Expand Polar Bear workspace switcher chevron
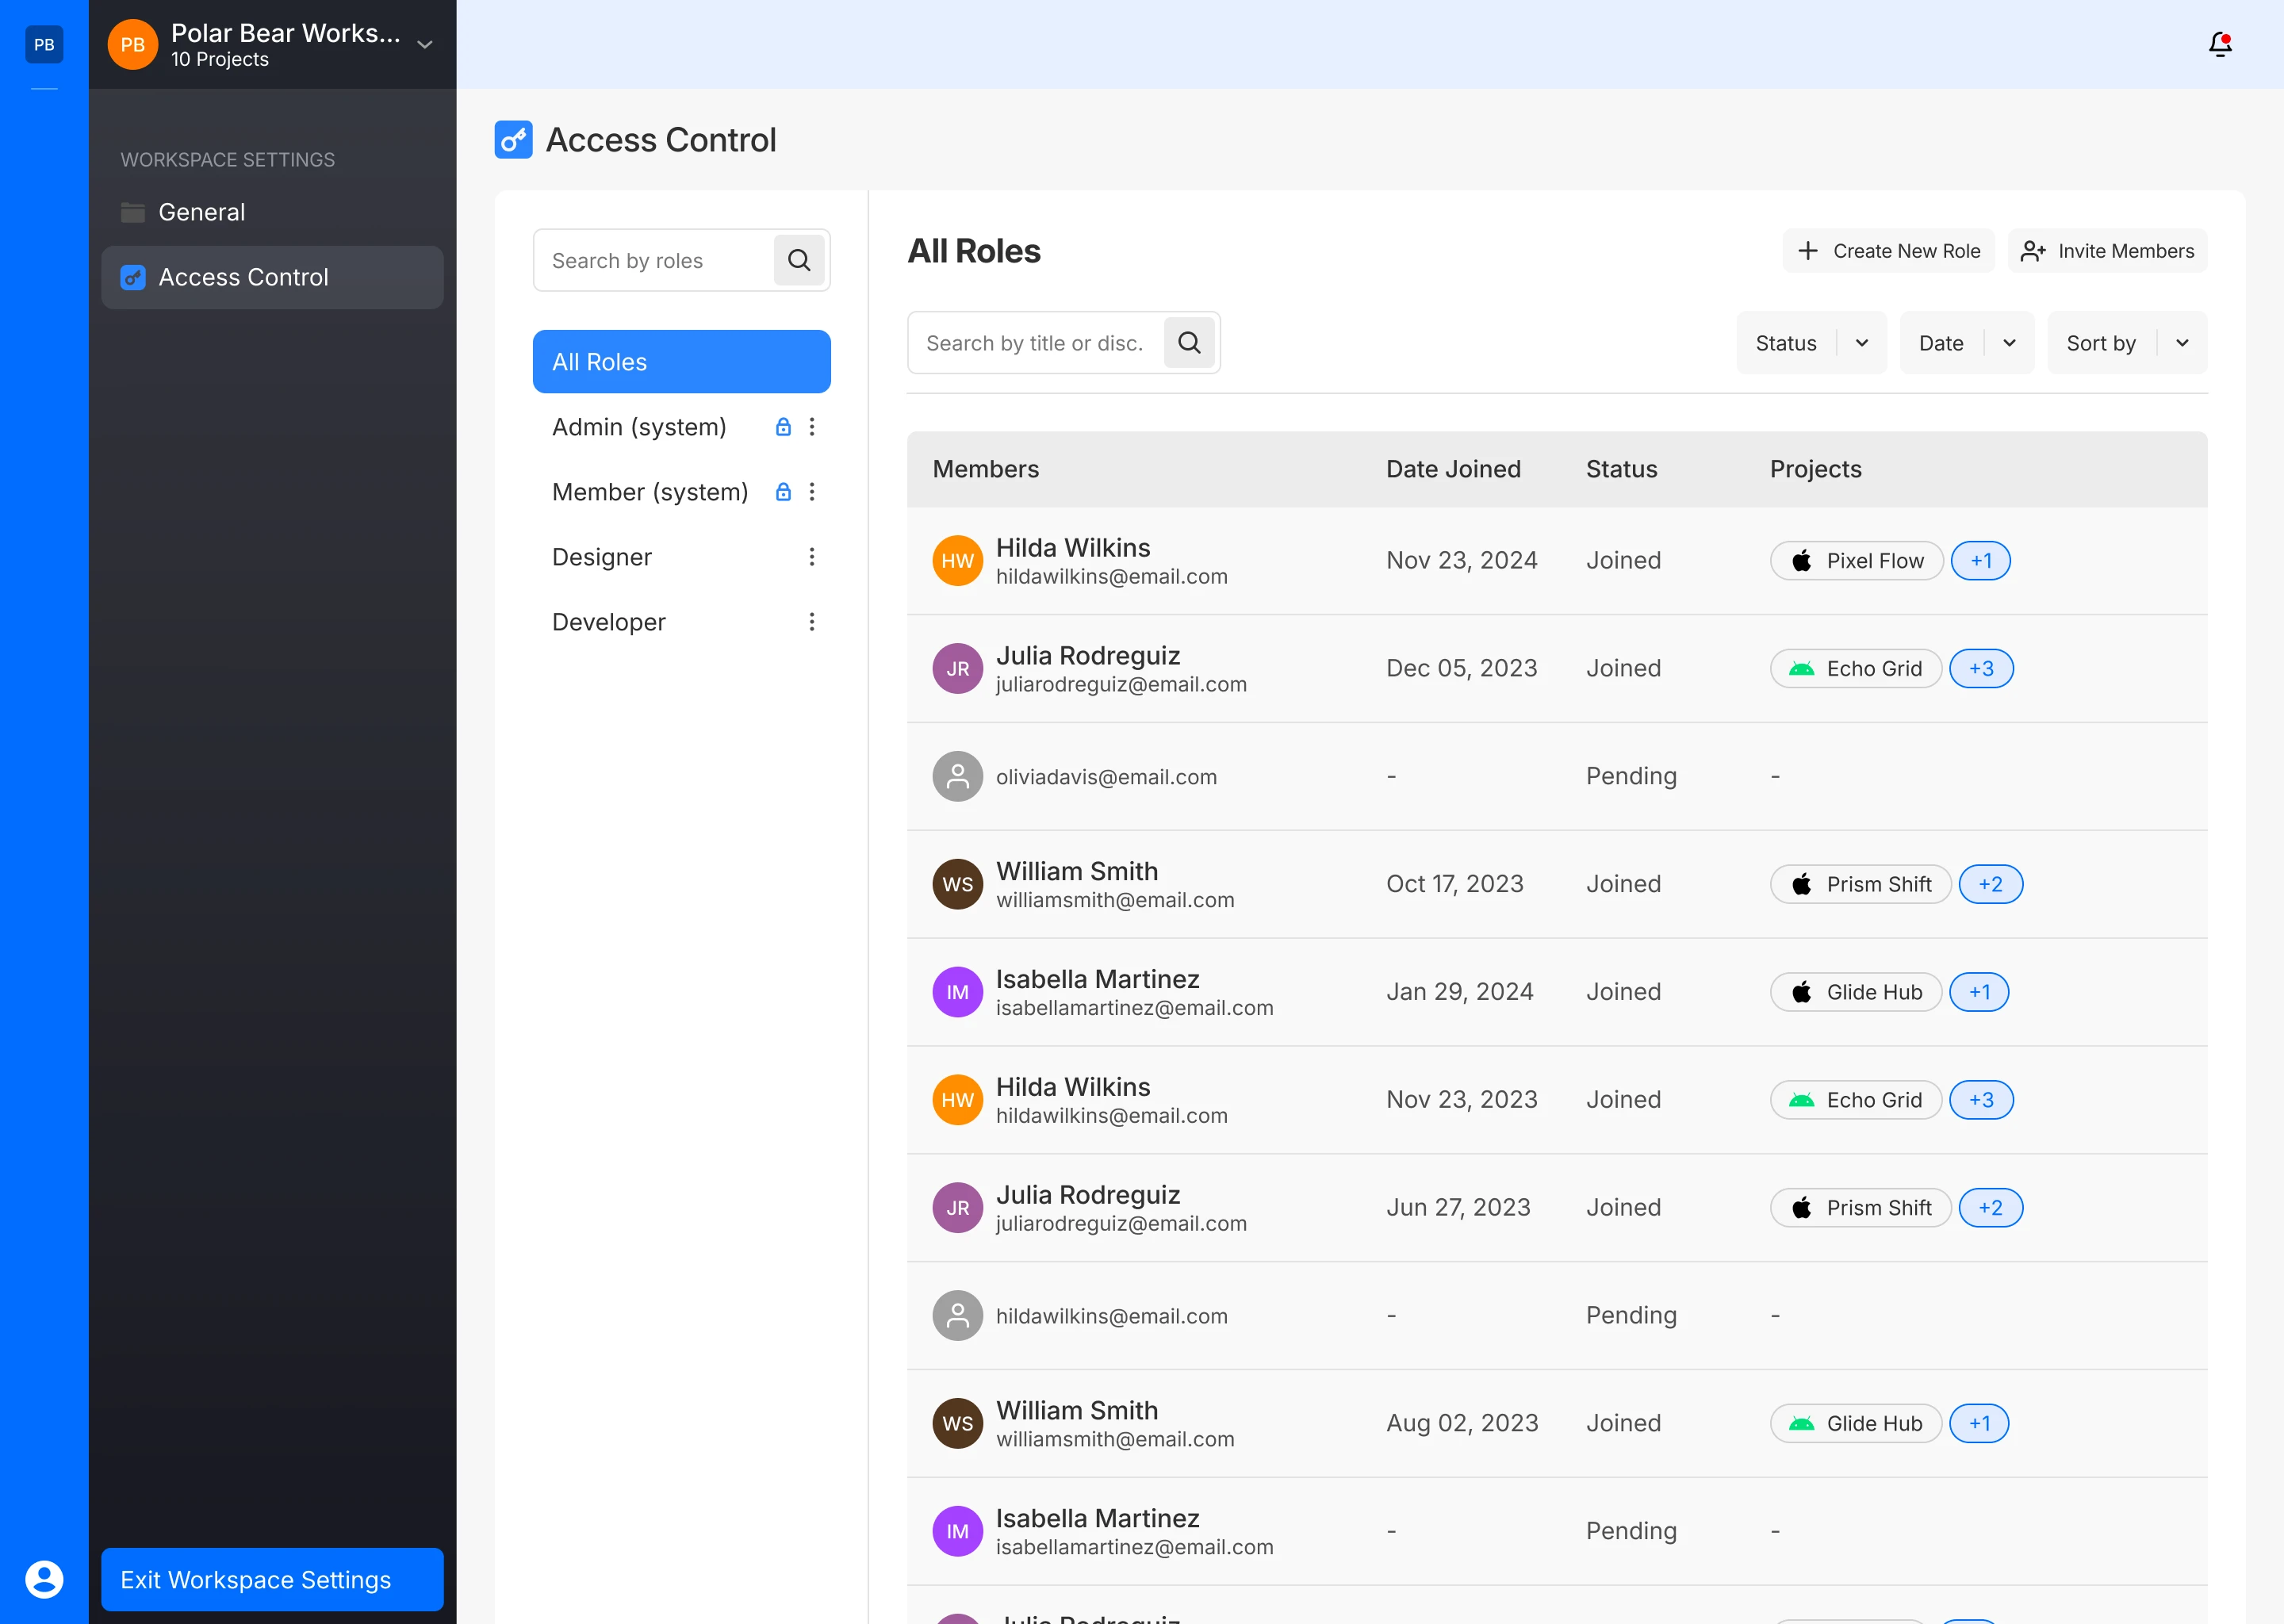 pos(425,44)
